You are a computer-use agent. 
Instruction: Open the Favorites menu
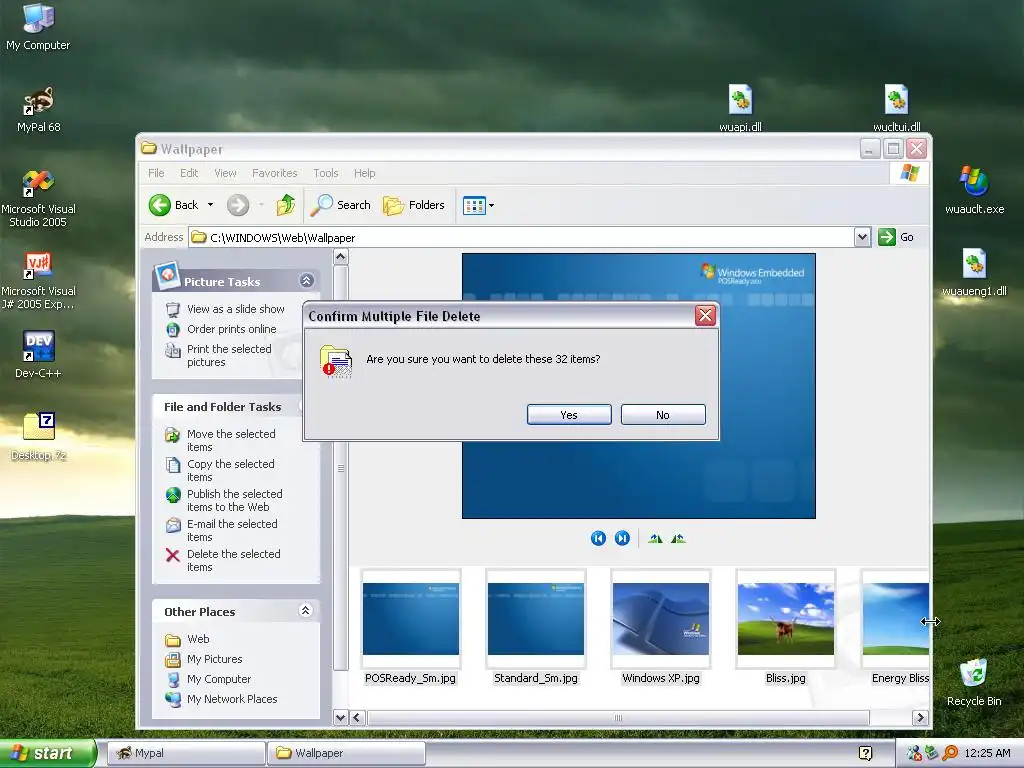tap(274, 173)
